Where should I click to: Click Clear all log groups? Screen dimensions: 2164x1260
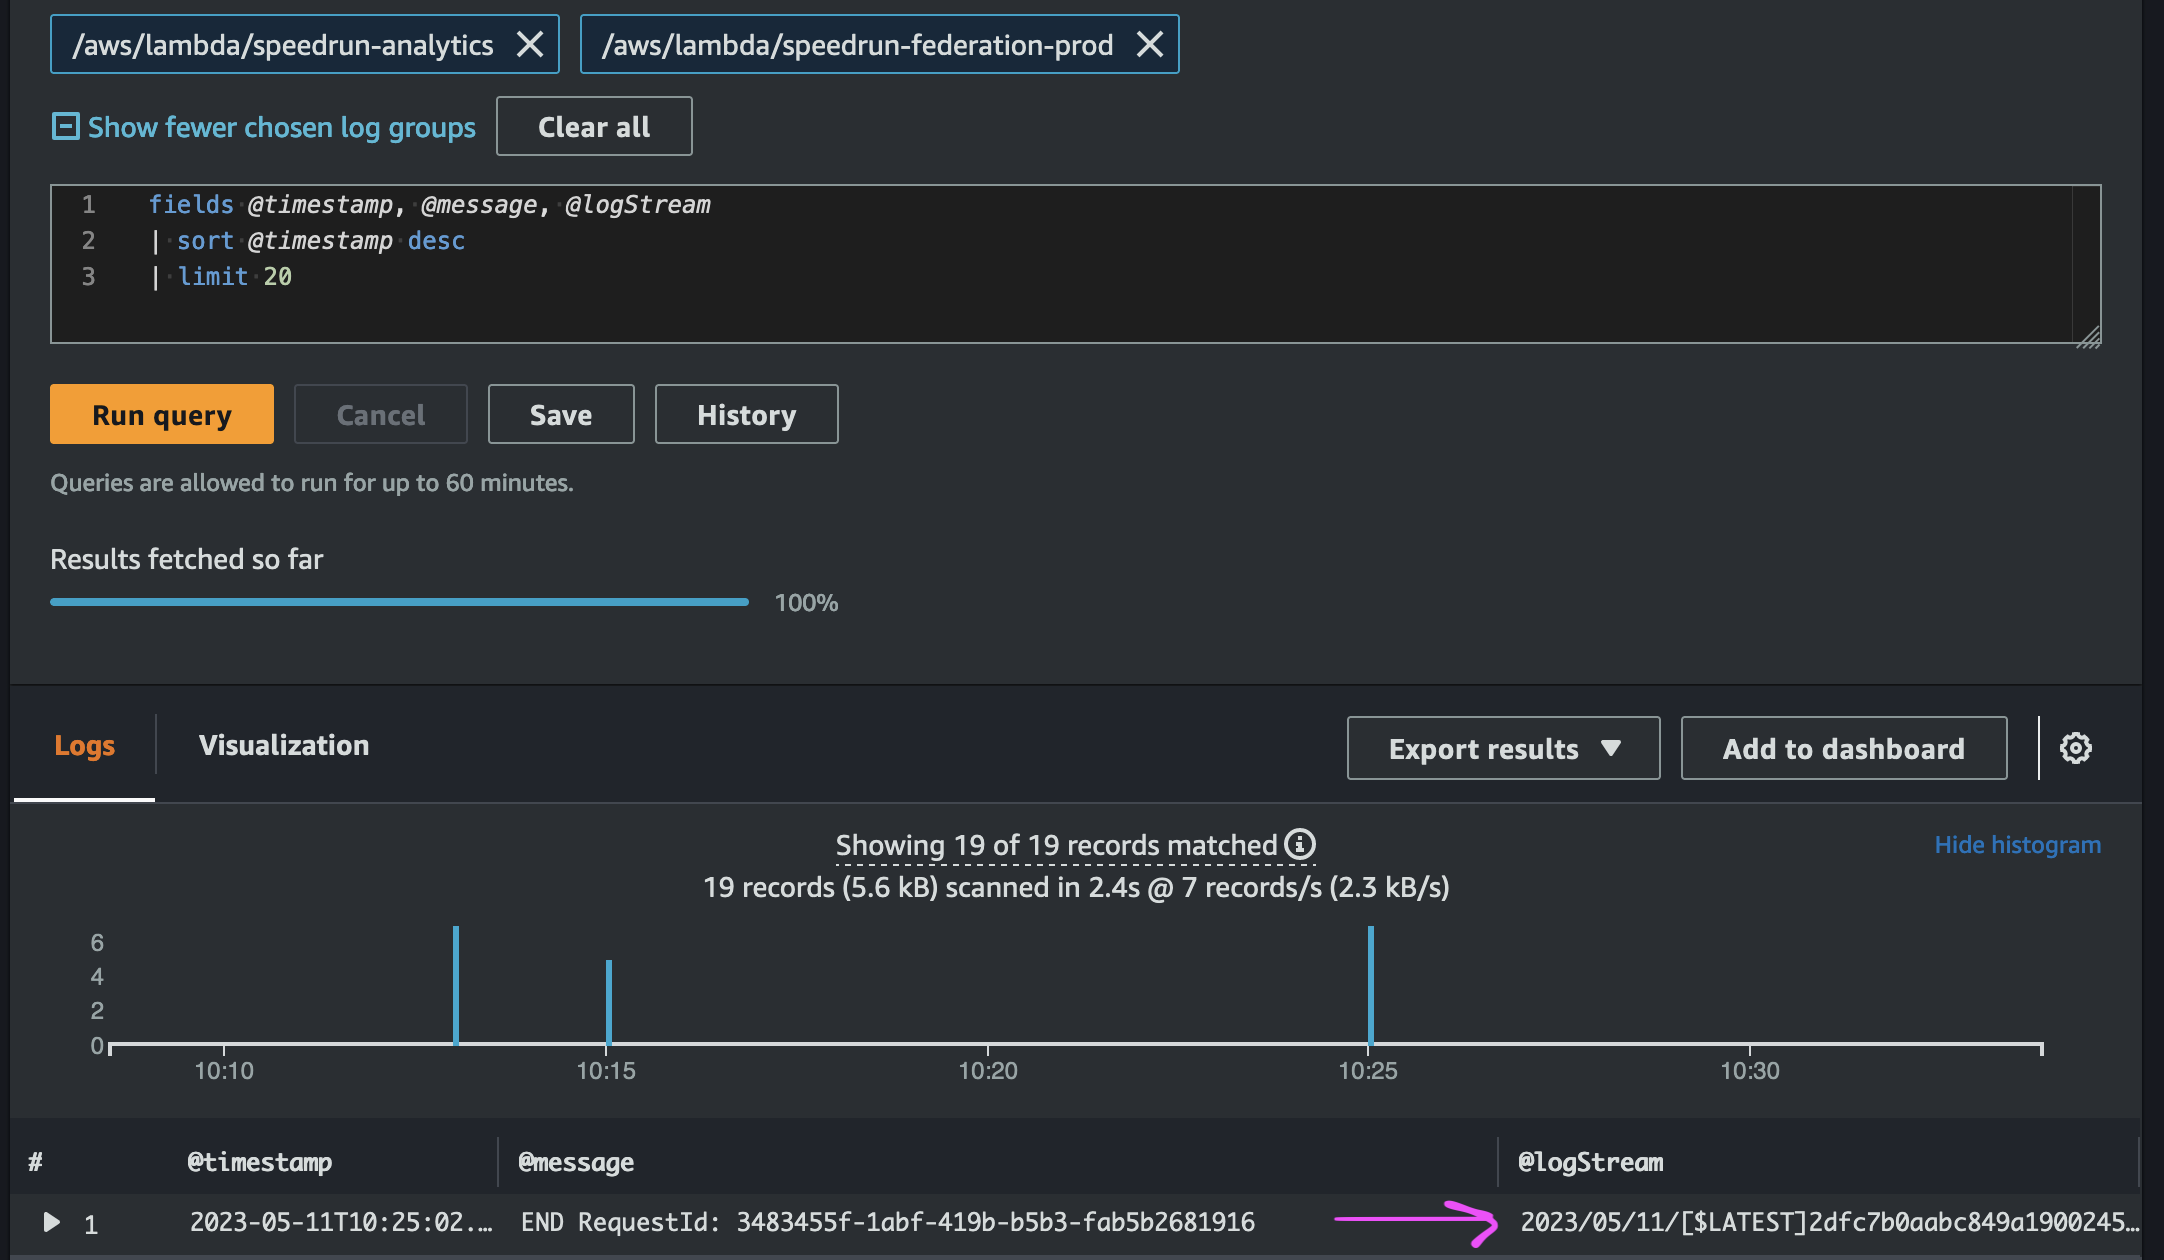tap(594, 127)
